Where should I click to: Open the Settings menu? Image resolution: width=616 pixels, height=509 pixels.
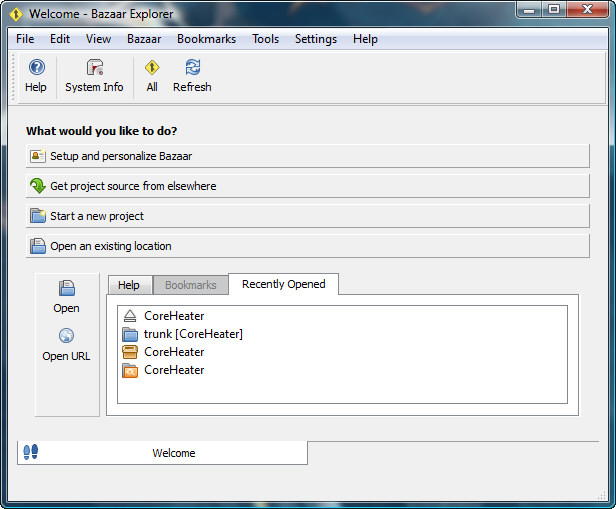pyautogui.click(x=316, y=39)
